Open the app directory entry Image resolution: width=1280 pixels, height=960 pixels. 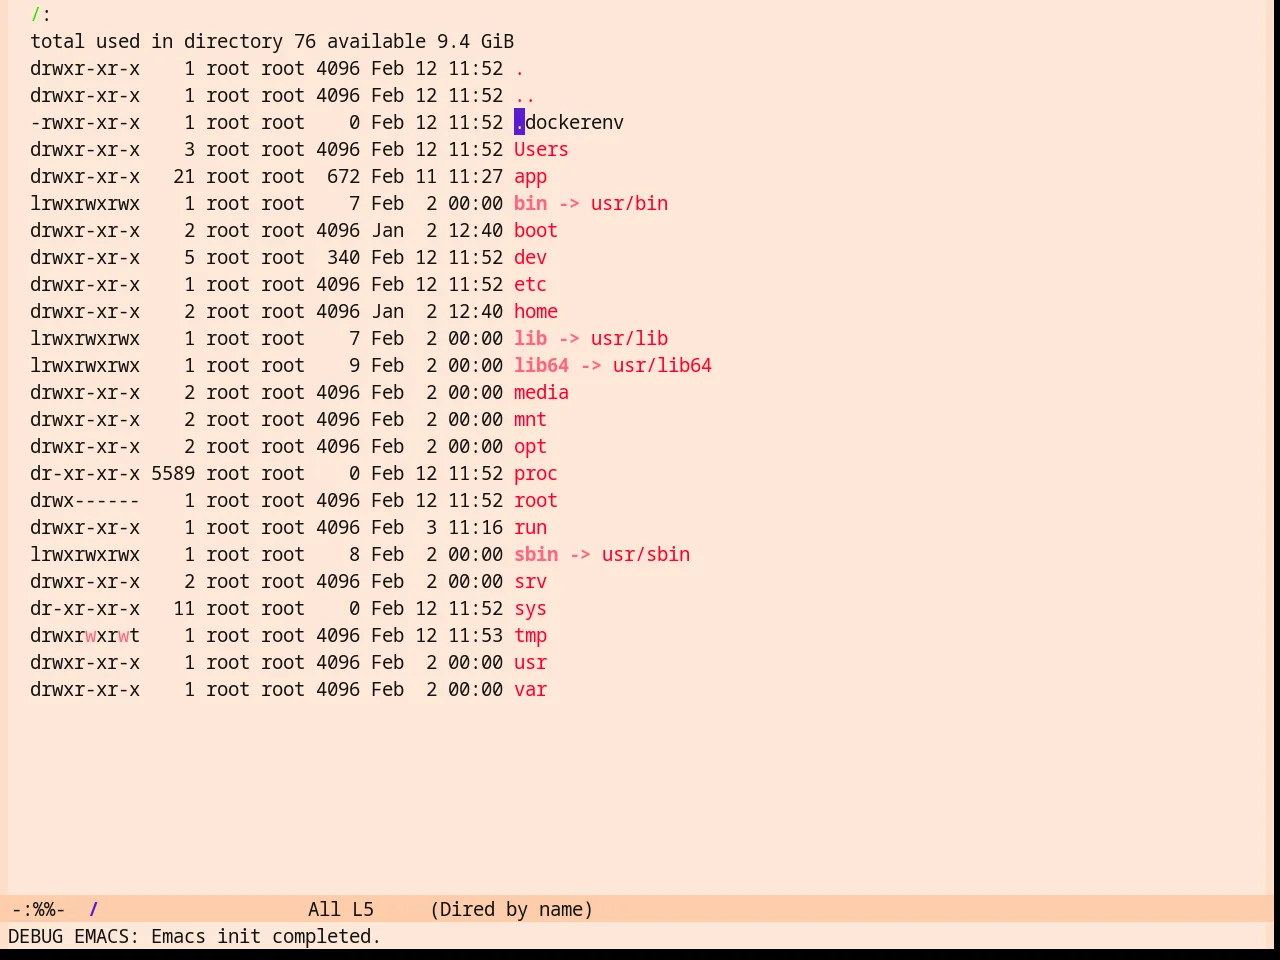click(x=530, y=177)
